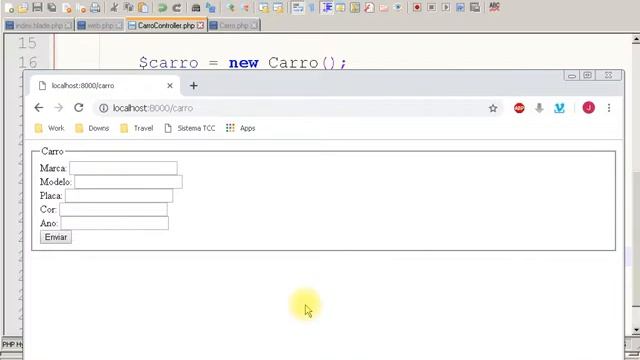This screenshot has width=640, height=360.
Task: Click the Paste clipboard icon in Notepad++
Action: click(x=143, y=7)
